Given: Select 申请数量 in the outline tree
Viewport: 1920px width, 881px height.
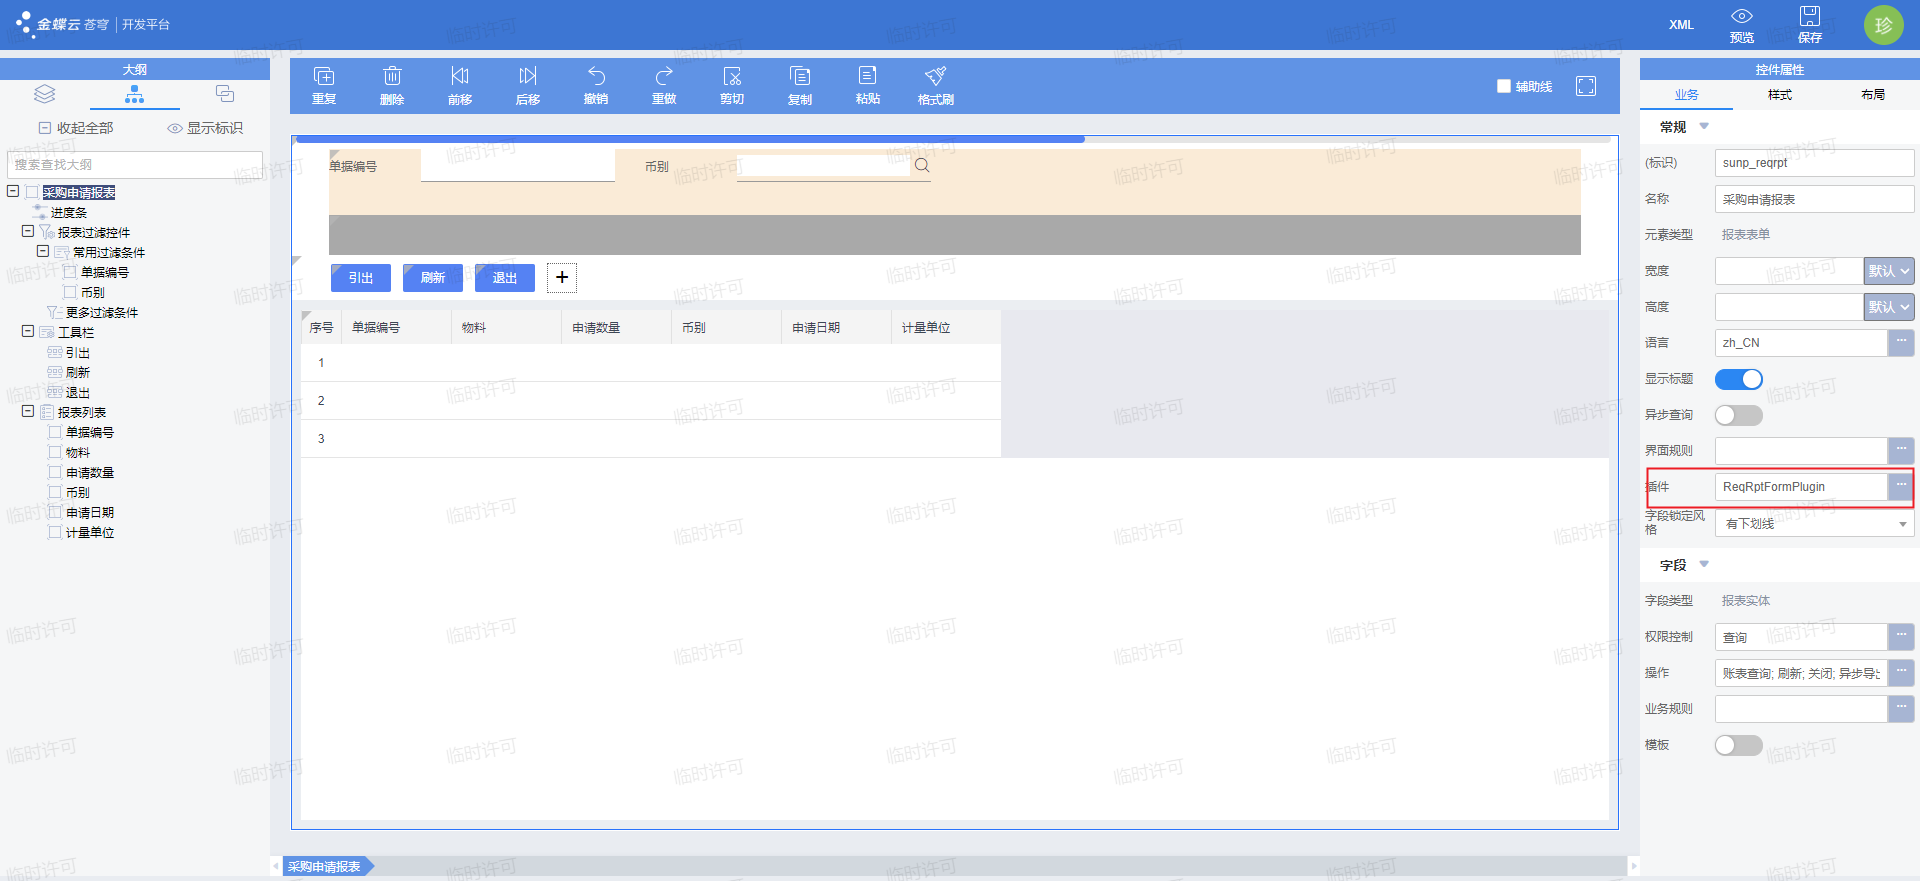Looking at the screenshot, I should click(x=90, y=472).
